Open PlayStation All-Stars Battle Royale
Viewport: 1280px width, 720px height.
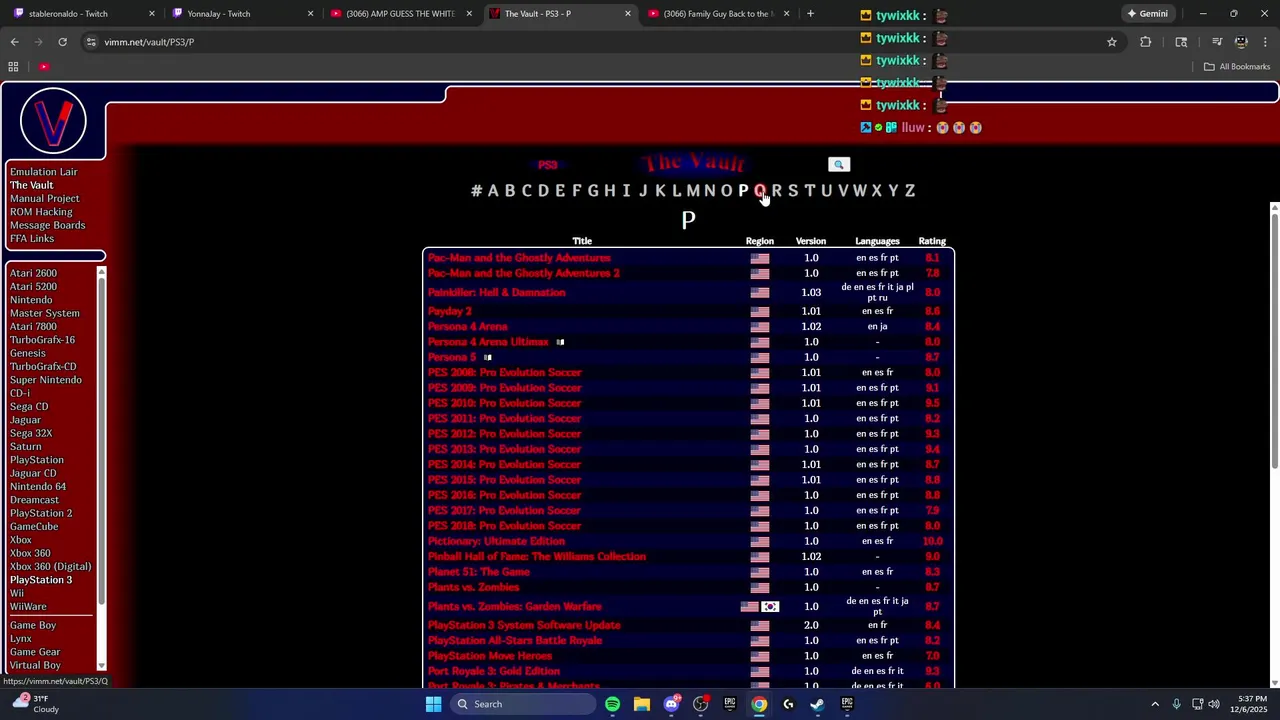click(514, 641)
